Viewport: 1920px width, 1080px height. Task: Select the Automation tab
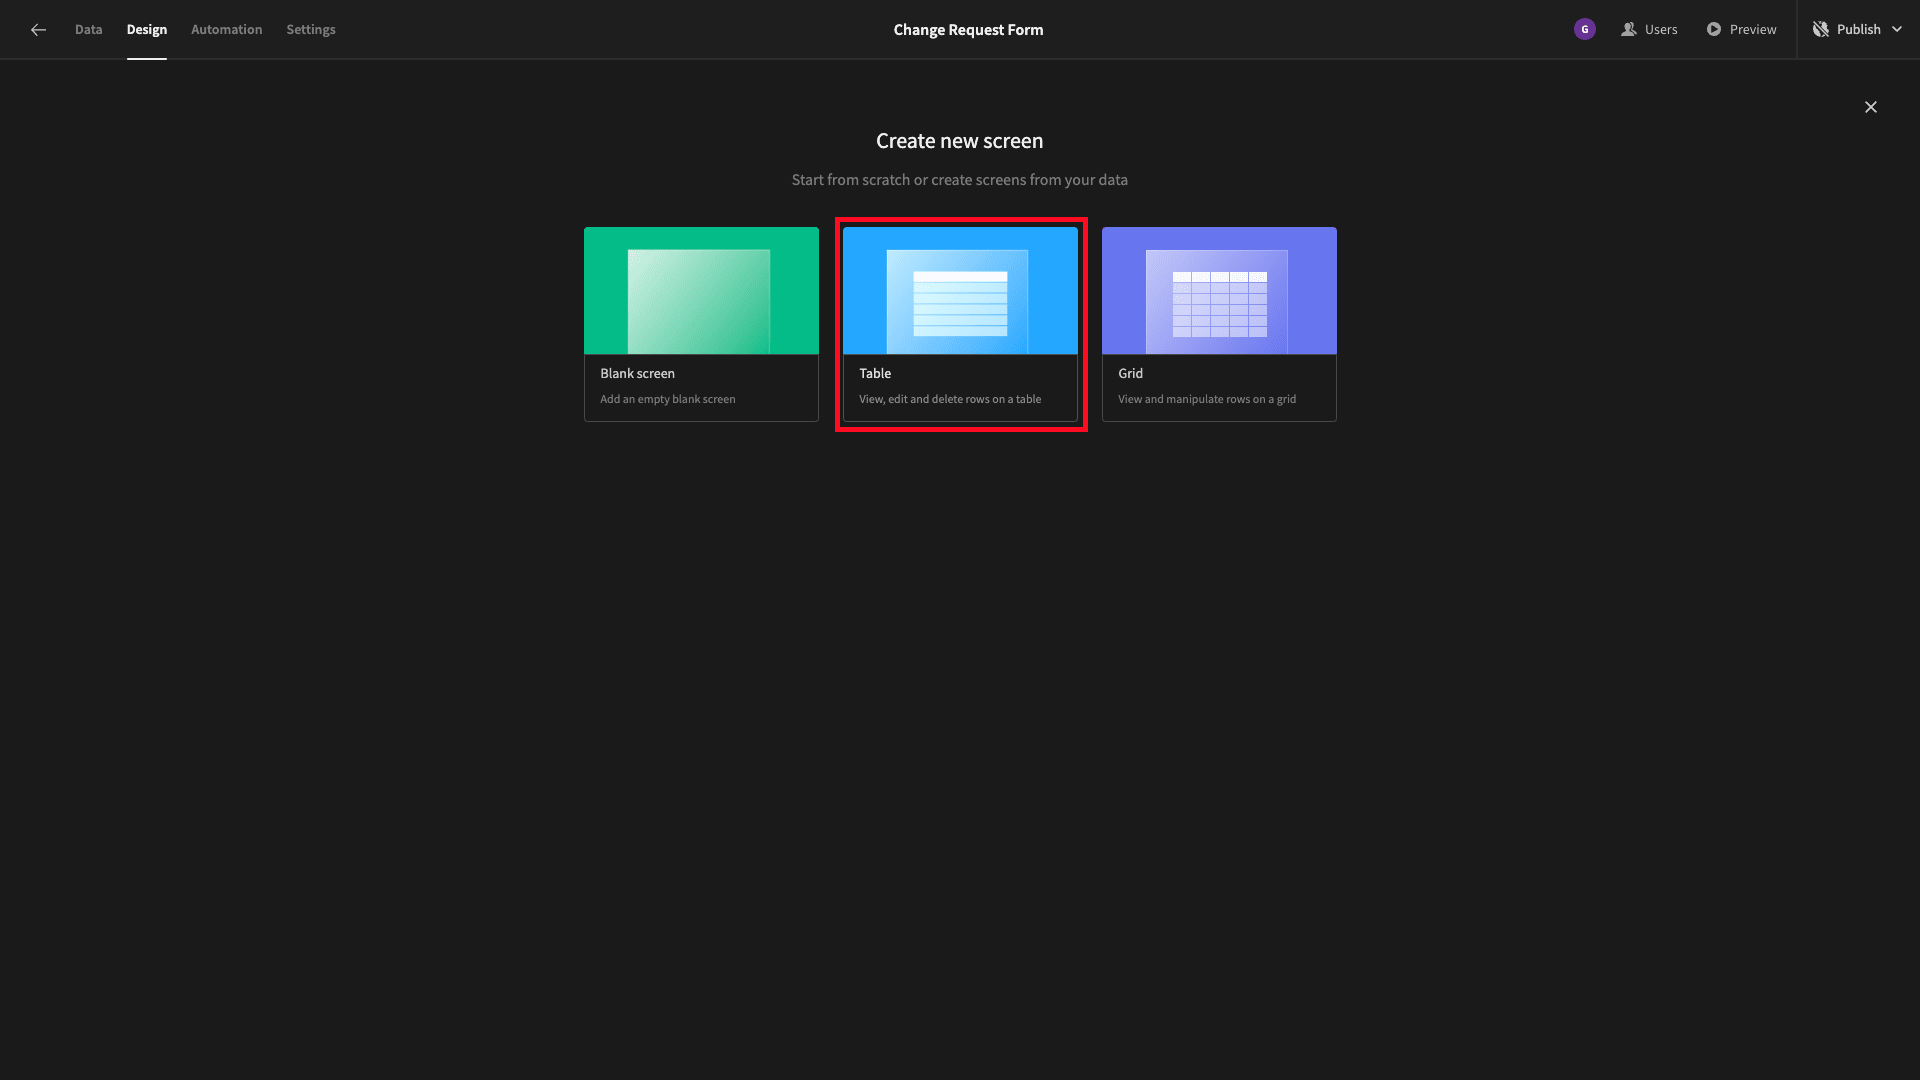[x=227, y=29]
